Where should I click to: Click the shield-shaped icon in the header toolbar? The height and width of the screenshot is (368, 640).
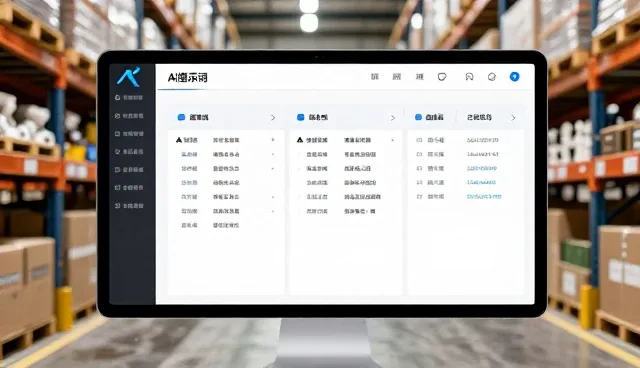442,77
